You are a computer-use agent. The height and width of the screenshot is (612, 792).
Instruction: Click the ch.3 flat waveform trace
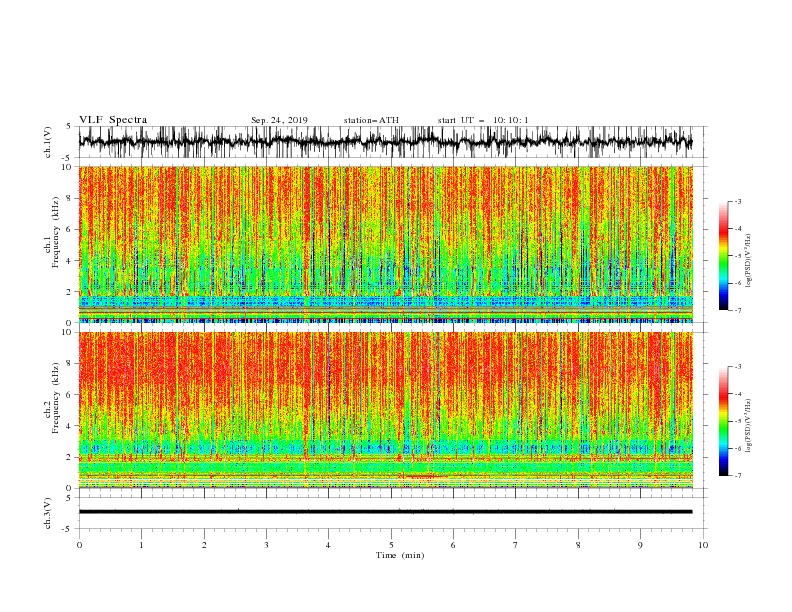(x=386, y=512)
